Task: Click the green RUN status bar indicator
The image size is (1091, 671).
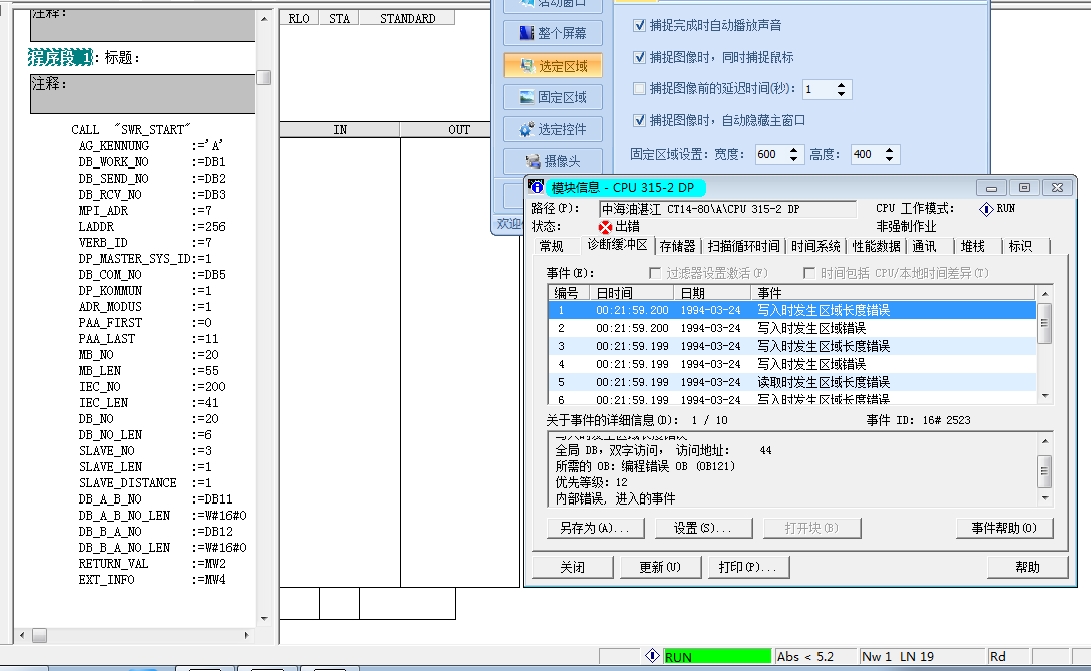Action: pos(717,656)
